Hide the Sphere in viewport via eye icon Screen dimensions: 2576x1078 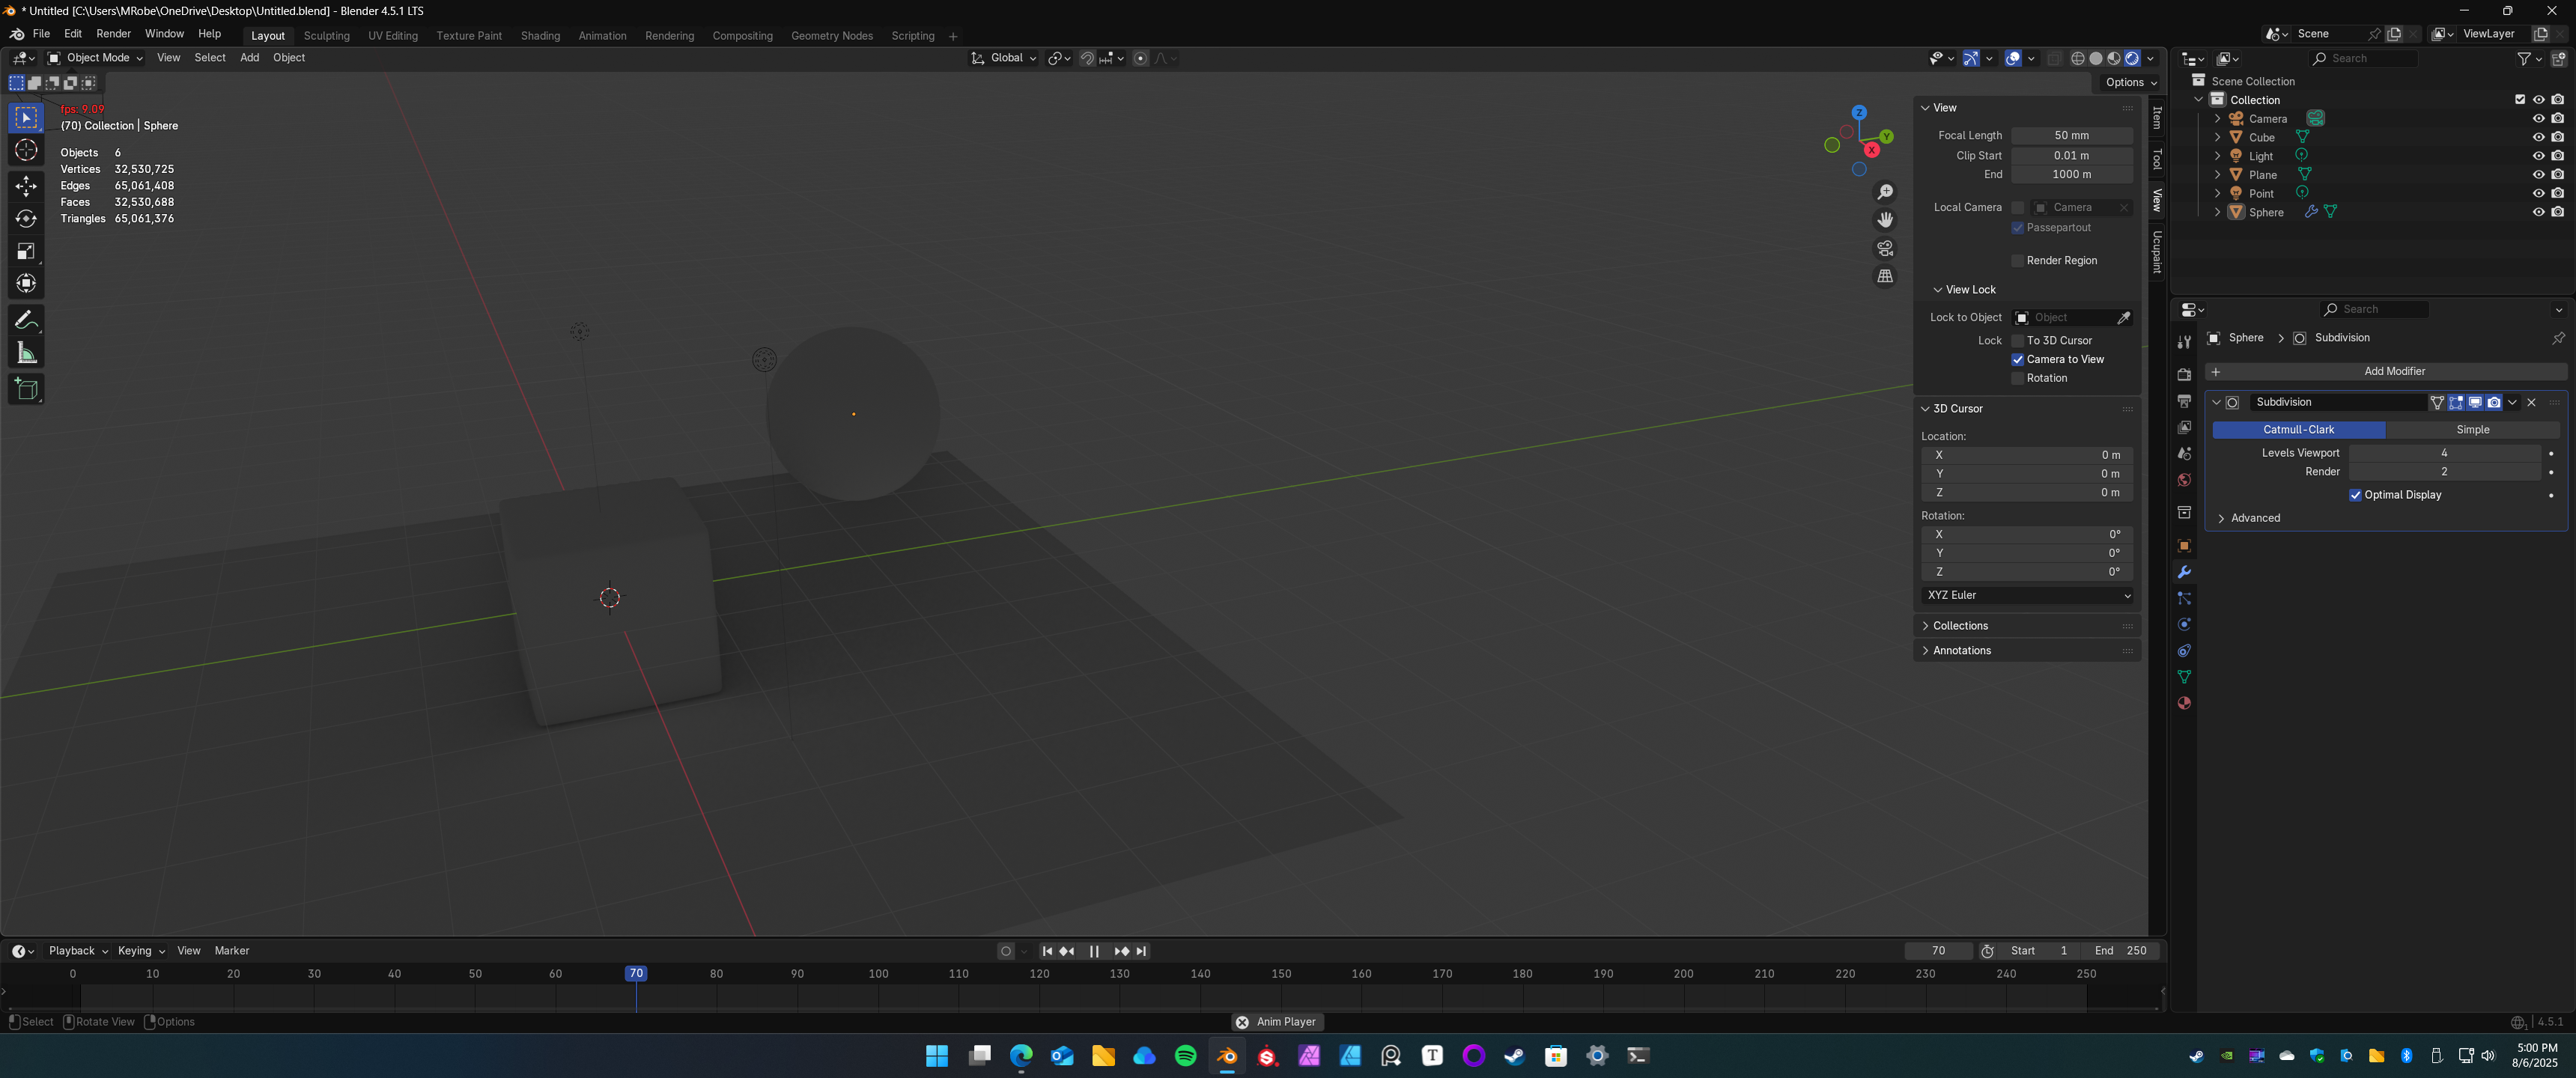coord(2538,212)
